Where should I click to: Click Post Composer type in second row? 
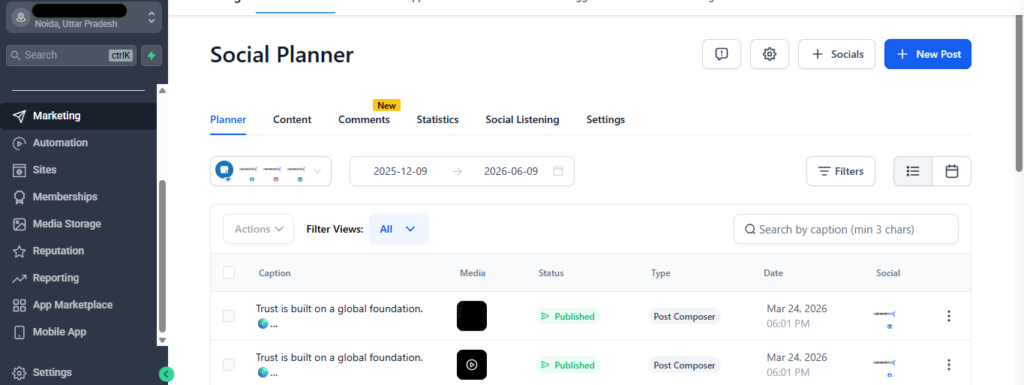coord(684,365)
